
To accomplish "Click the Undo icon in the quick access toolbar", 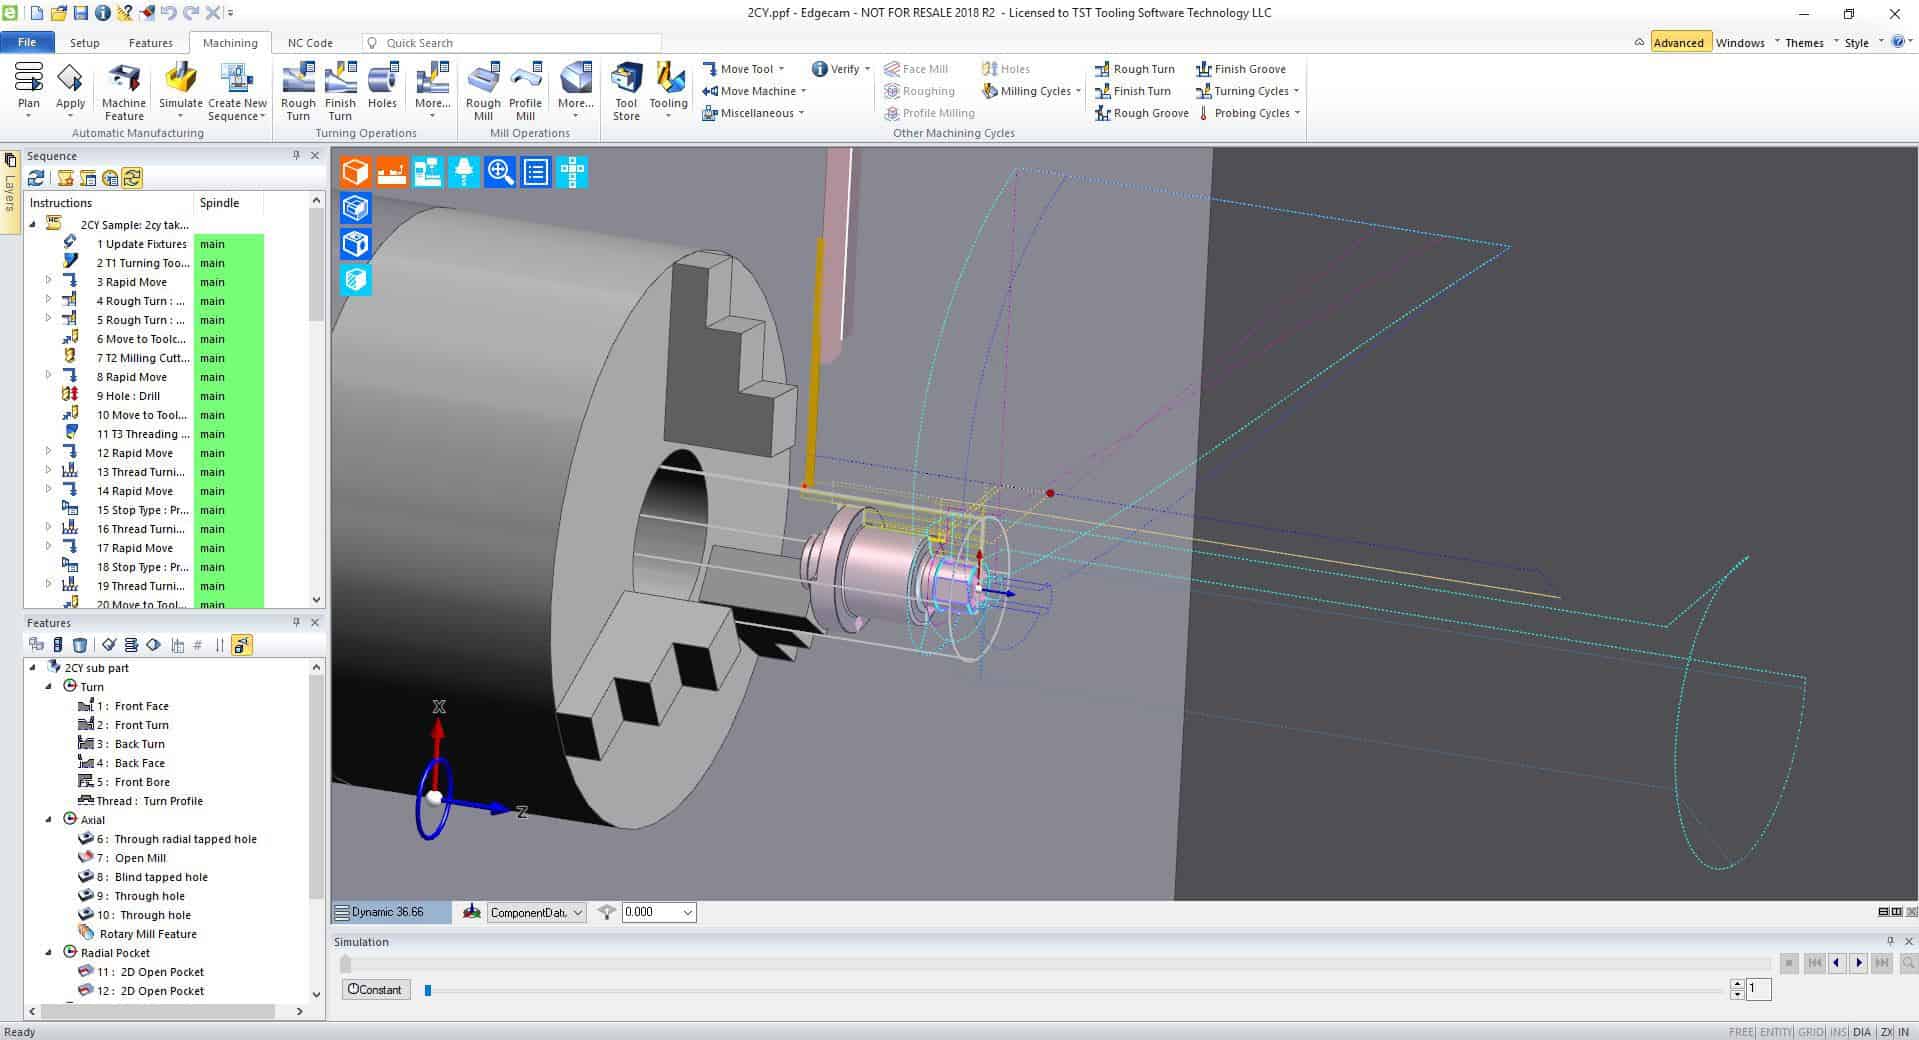I will (167, 13).
